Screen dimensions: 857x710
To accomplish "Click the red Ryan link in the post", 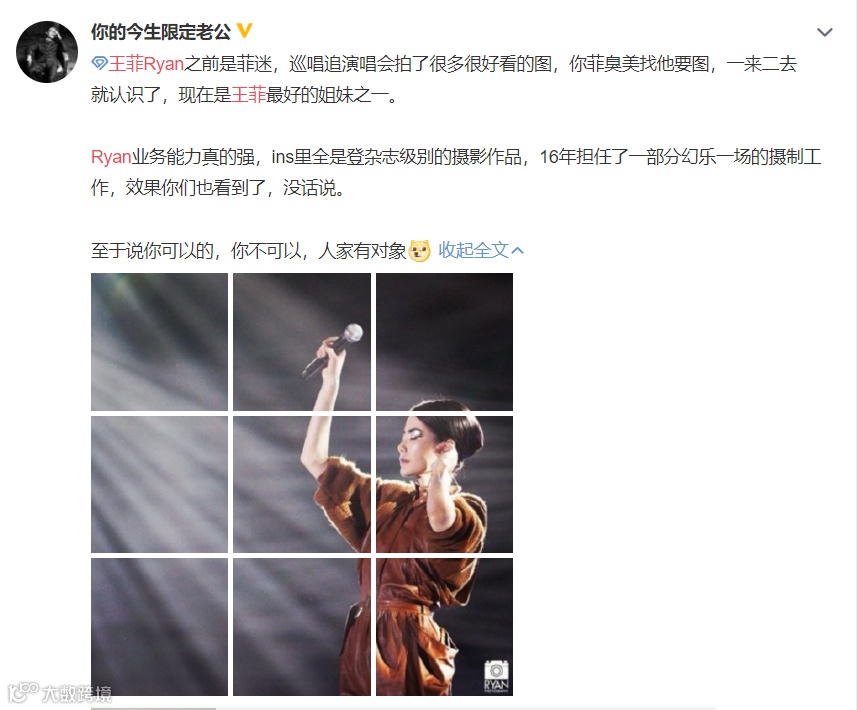I will coord(111,157).
